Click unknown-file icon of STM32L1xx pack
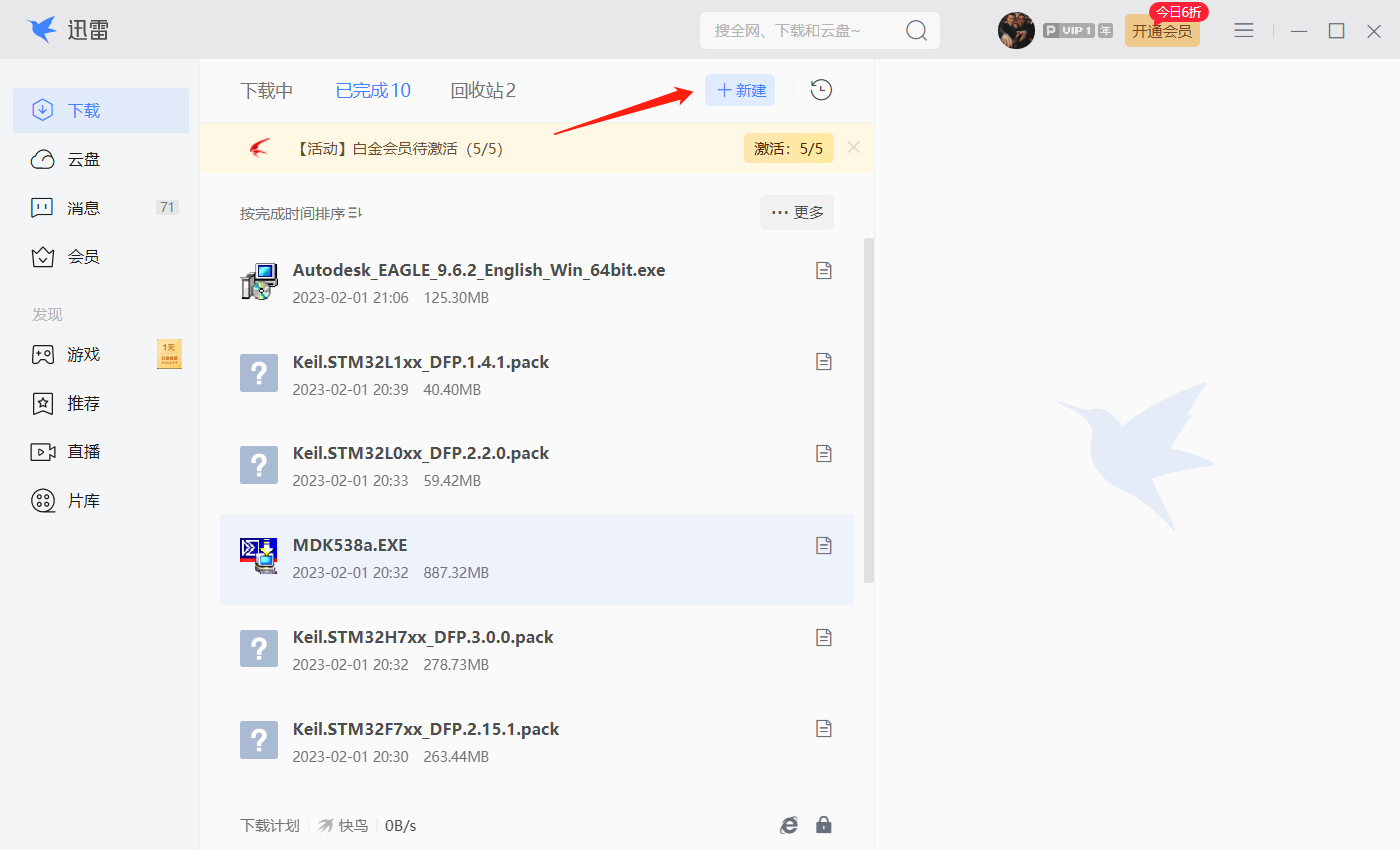This screenshot has height=850, width=1400. (259, 374)
